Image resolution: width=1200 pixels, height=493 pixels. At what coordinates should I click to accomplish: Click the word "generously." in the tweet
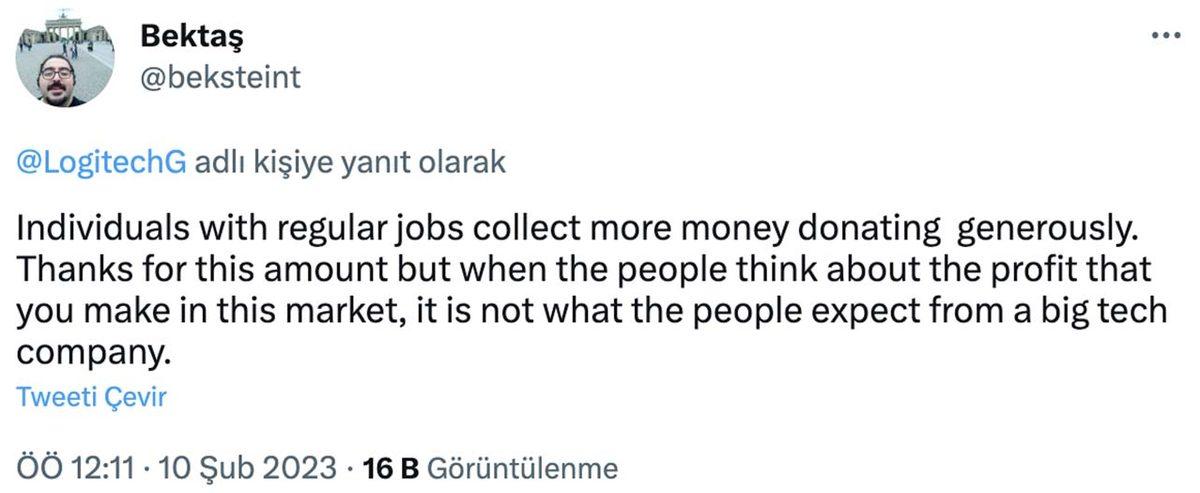[x=1047, y=229]
